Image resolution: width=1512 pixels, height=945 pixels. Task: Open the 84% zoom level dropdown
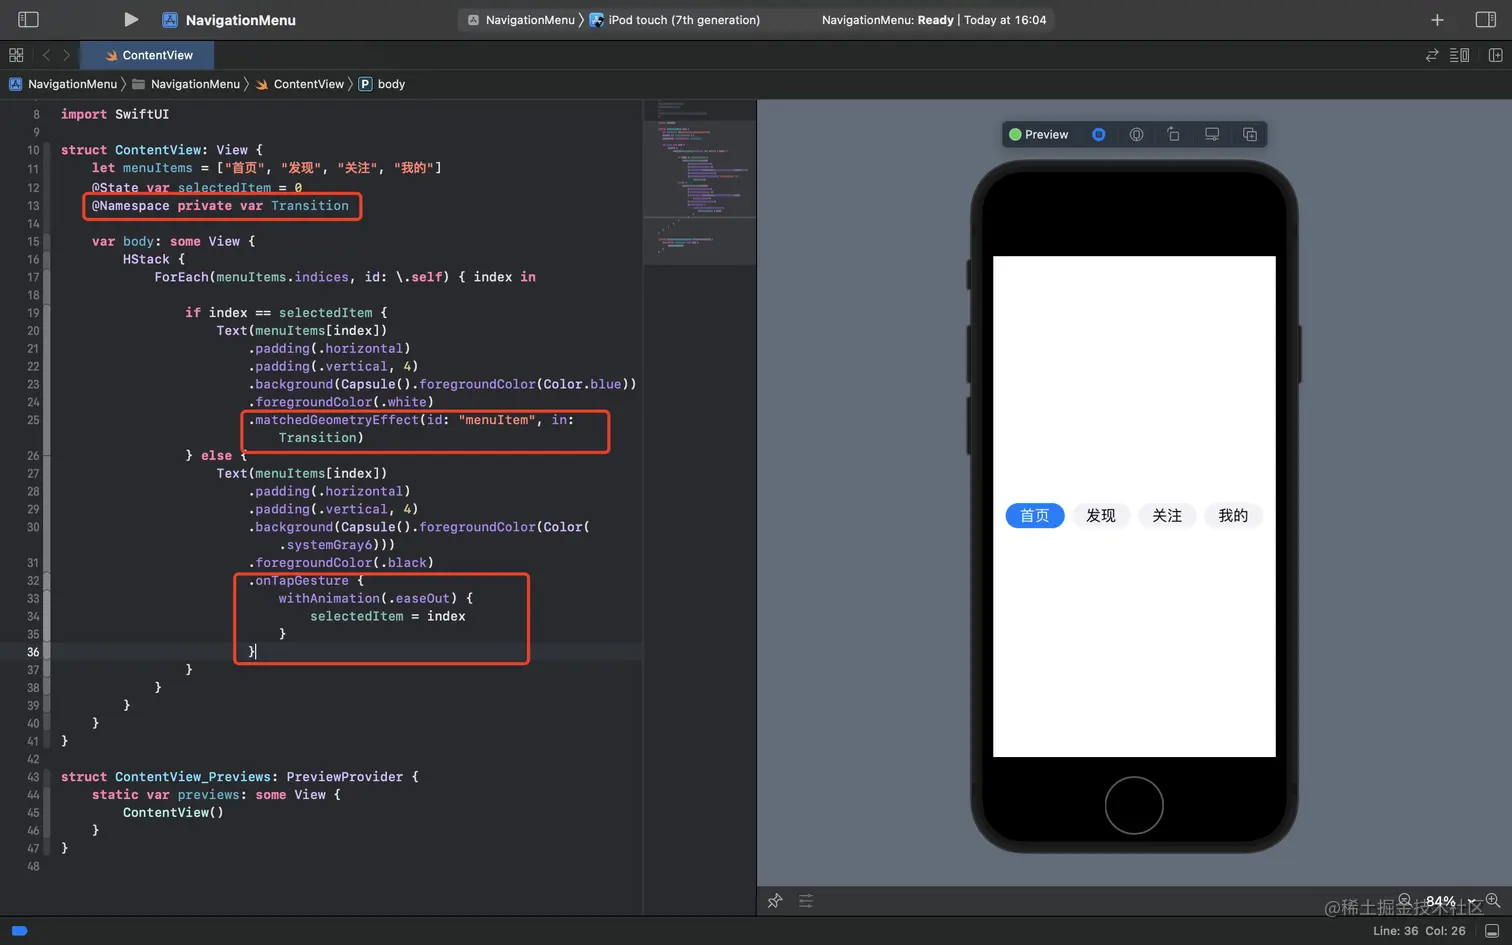(1449, 901)
